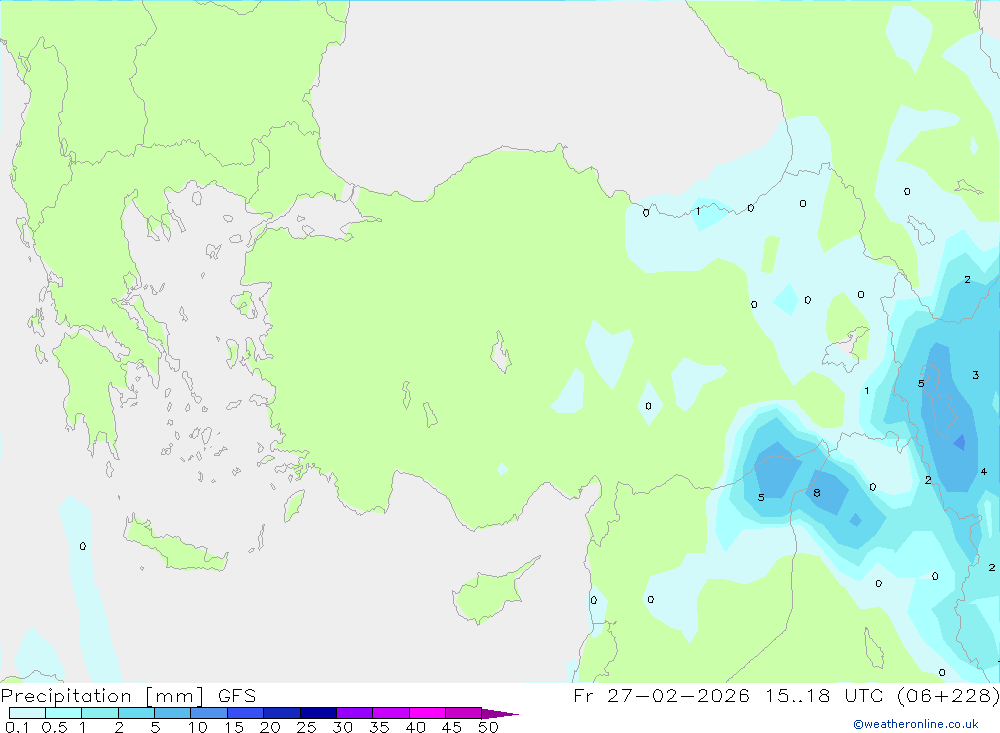Select the 10–15 mm blue legend swatch
Viewport: 1000px width, 733px height.
coord(209,713)
